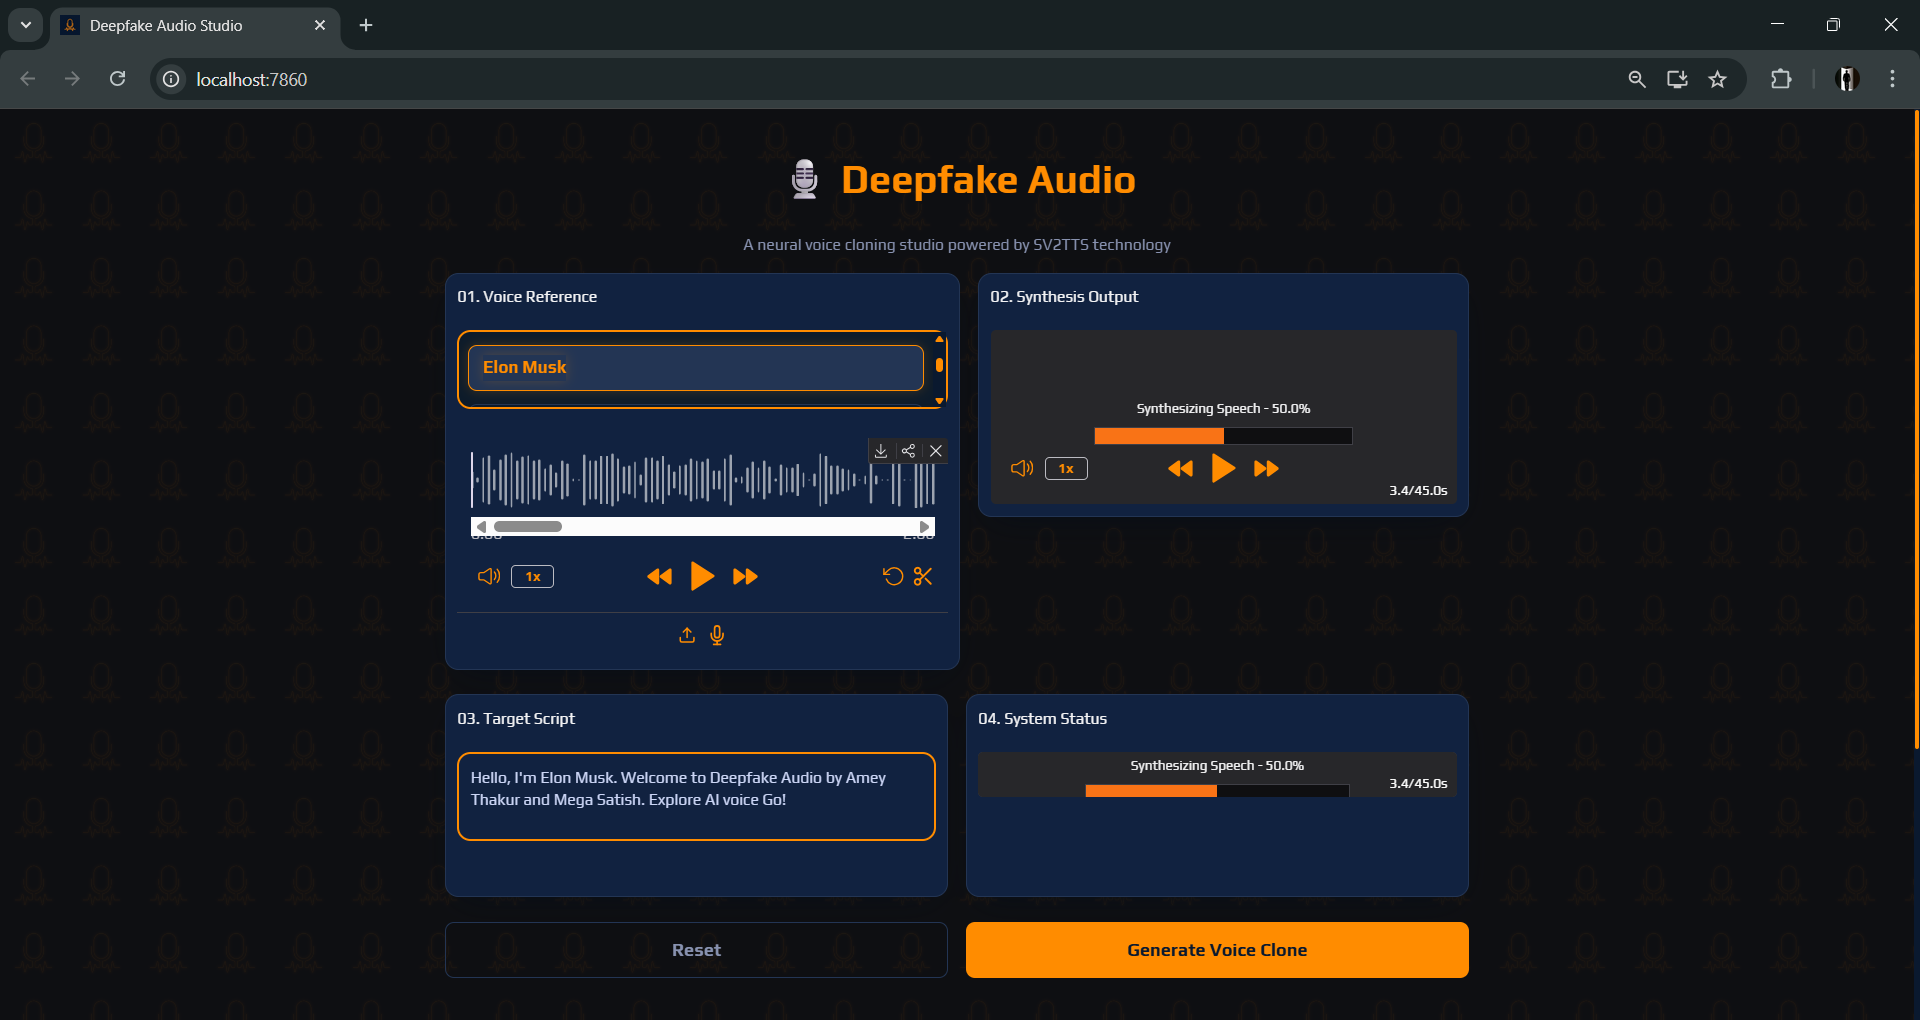Click the '02. Synthesis Output' label
This screenshot has width=1920, height=1020.
click(1064, 297)
